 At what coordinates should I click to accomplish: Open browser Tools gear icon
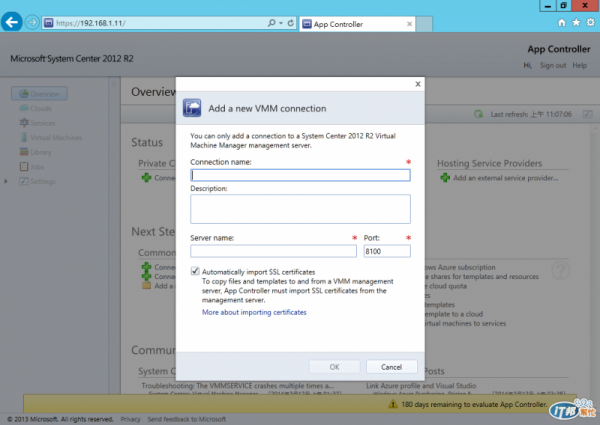tap(590, 23)
